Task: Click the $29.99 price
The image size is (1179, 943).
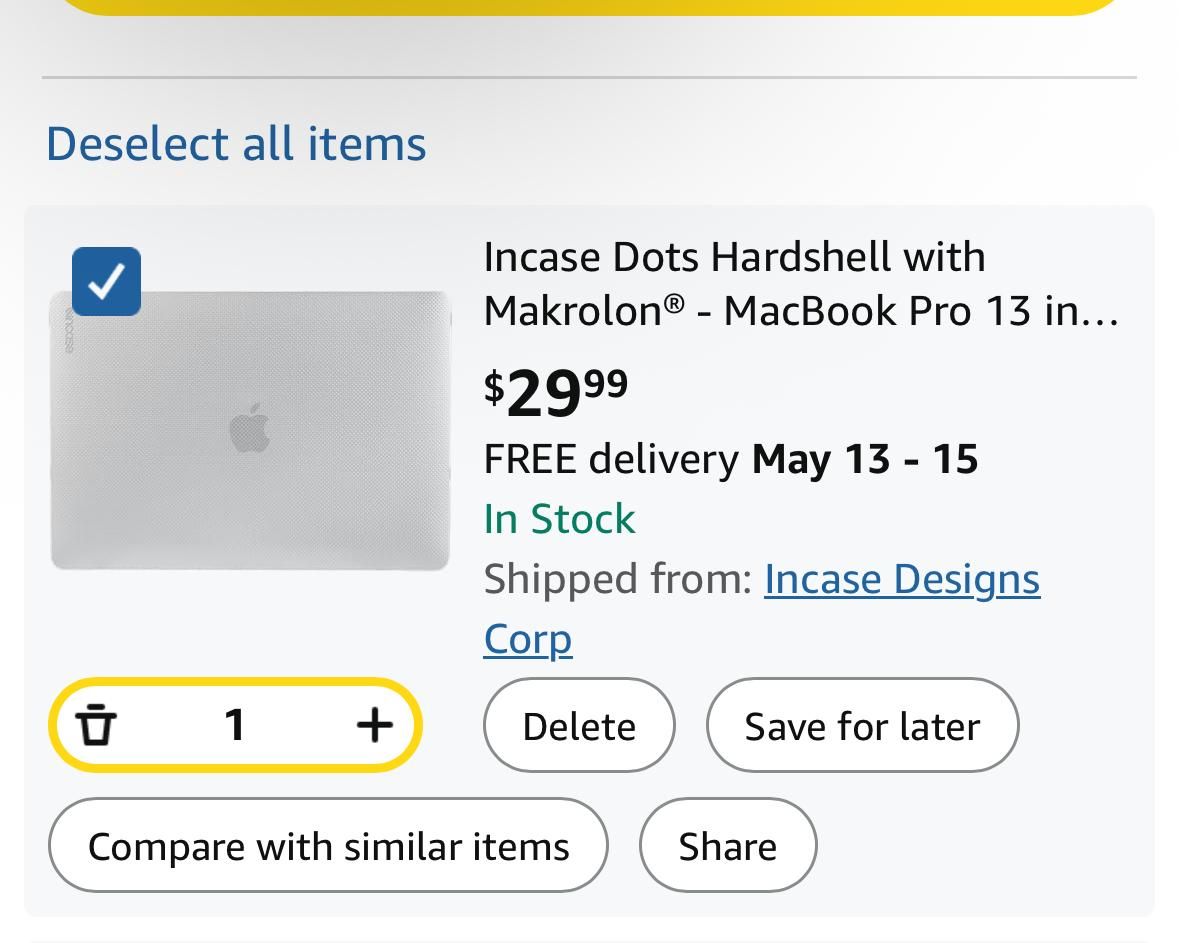Action: click(x=556, y=393)
